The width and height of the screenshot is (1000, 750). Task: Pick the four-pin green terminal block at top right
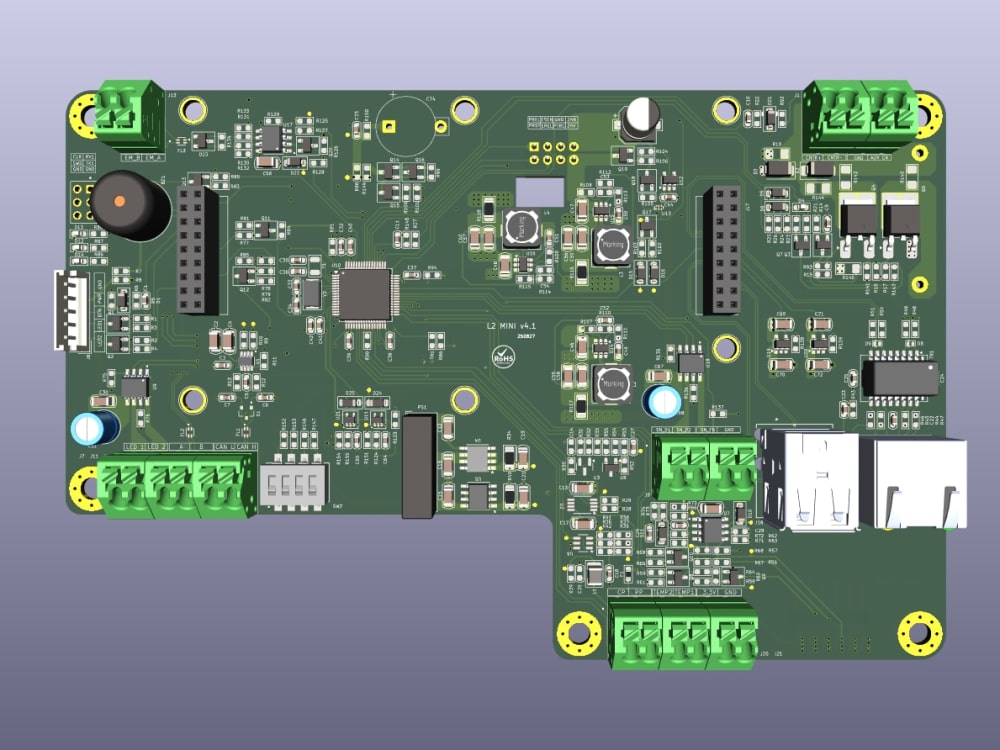[861, 116]
